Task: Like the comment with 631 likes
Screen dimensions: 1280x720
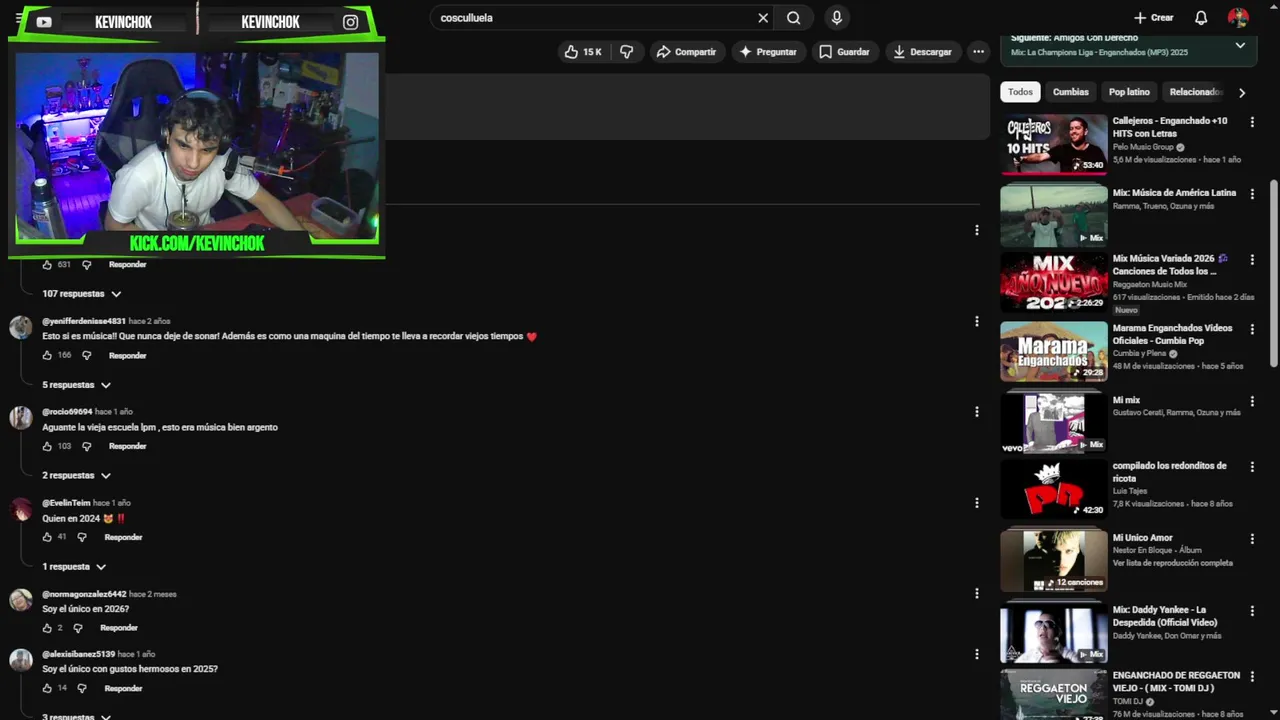Action: (x=47, y=265)
